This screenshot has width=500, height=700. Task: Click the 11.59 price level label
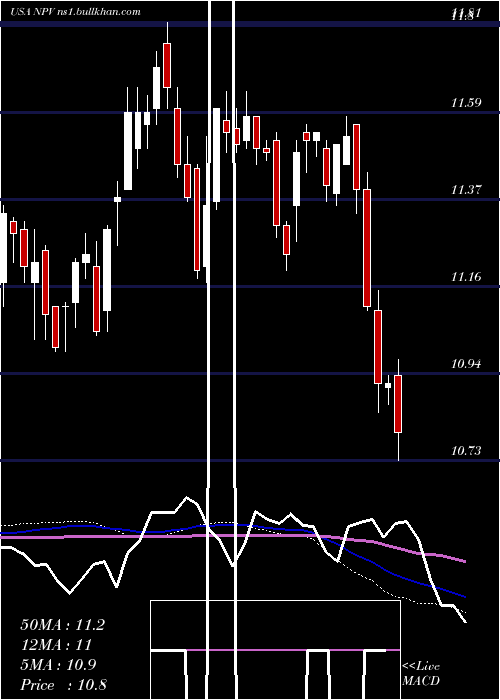(466, 103)
